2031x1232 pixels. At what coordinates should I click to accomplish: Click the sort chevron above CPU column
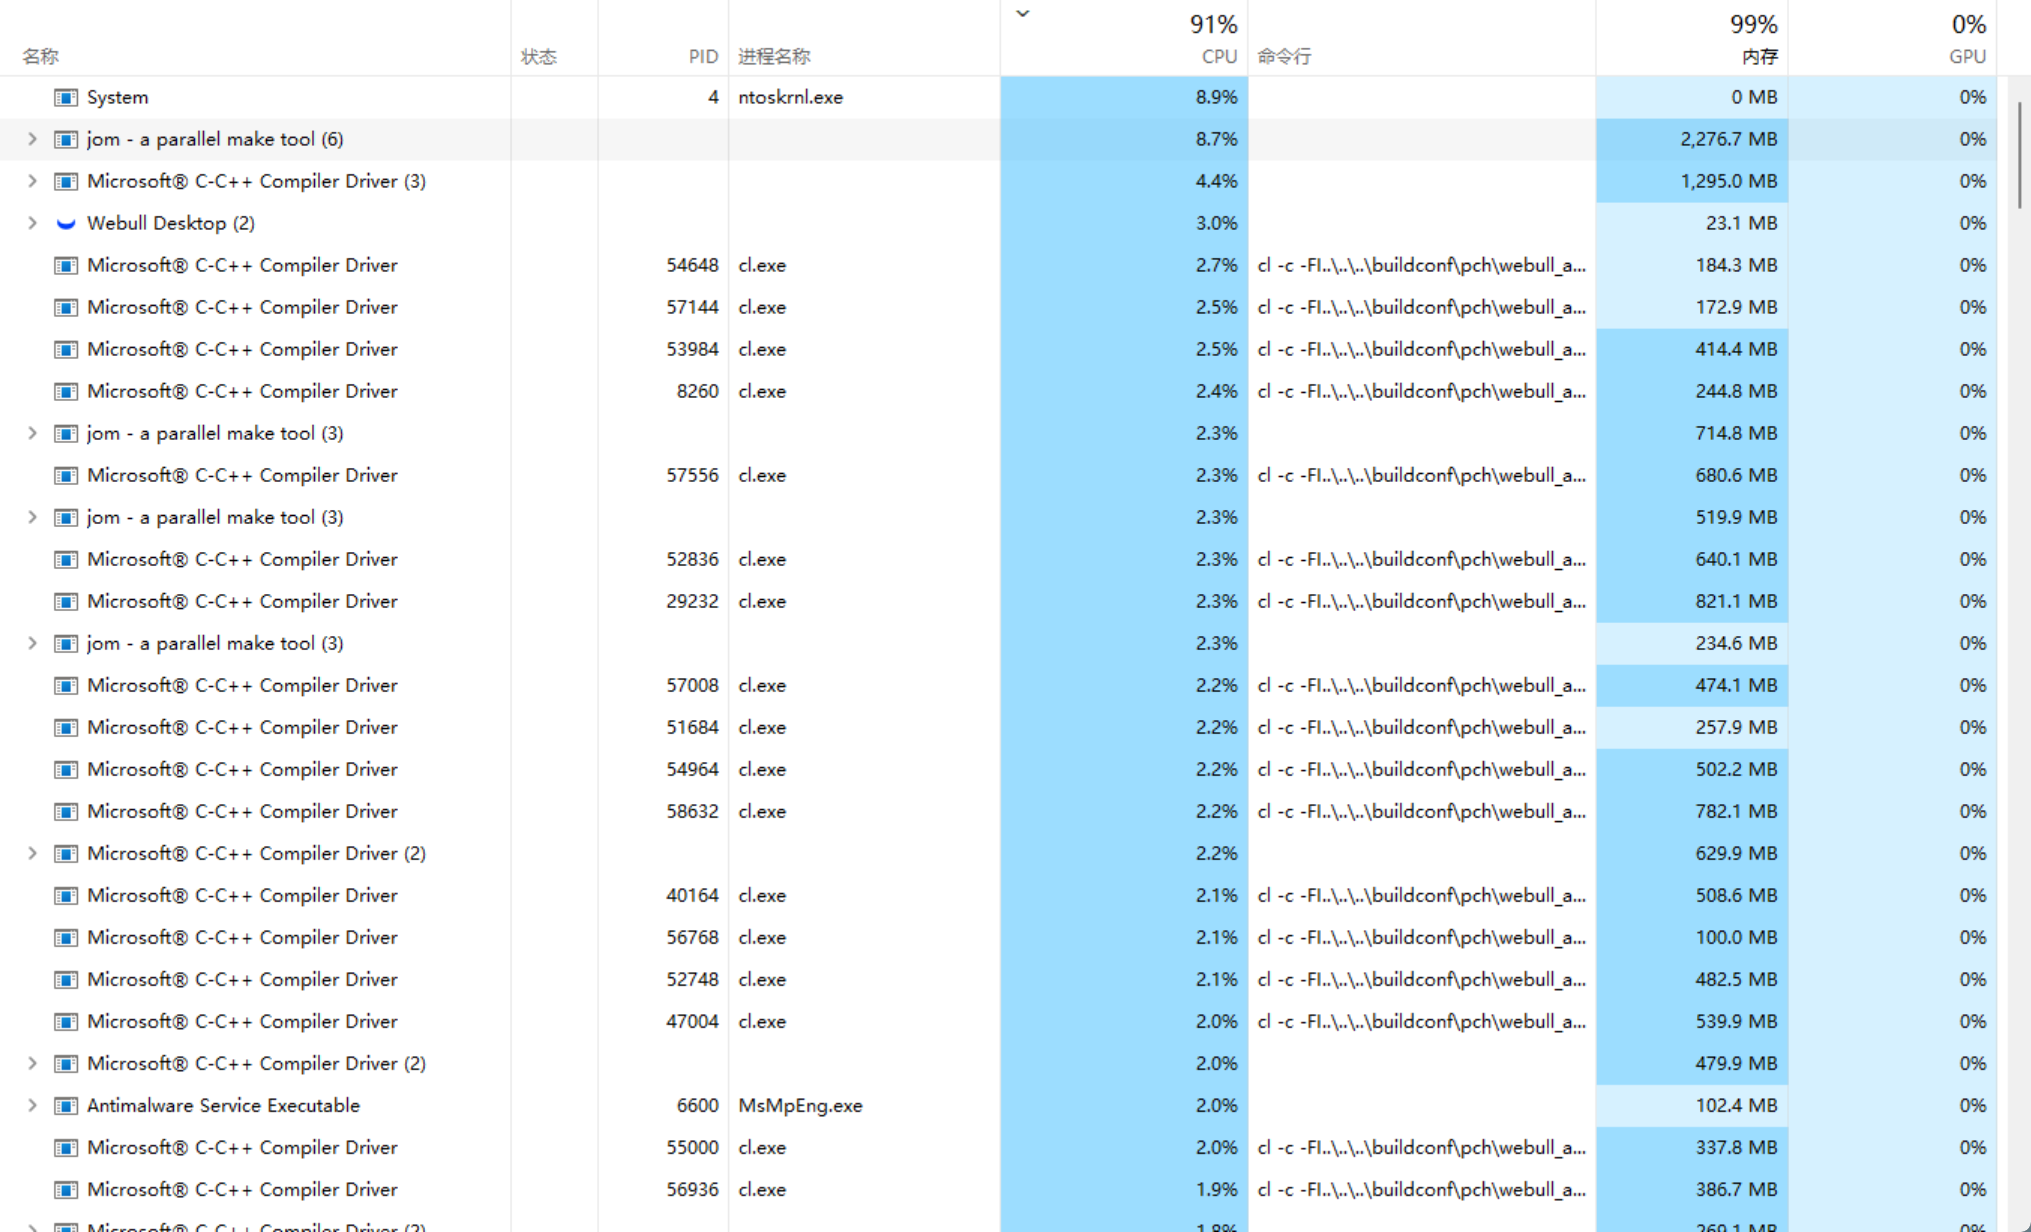(1022, 14)
